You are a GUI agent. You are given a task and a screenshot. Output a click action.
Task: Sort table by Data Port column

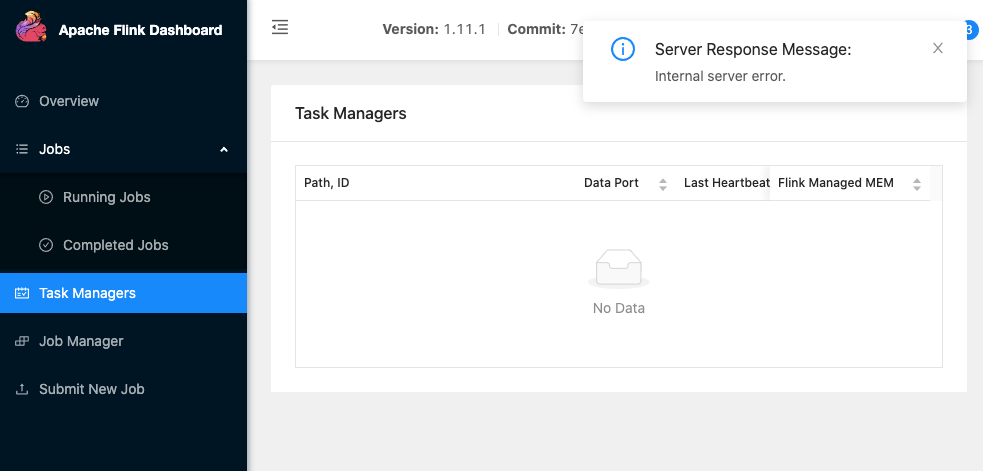(x=662, y=184)
